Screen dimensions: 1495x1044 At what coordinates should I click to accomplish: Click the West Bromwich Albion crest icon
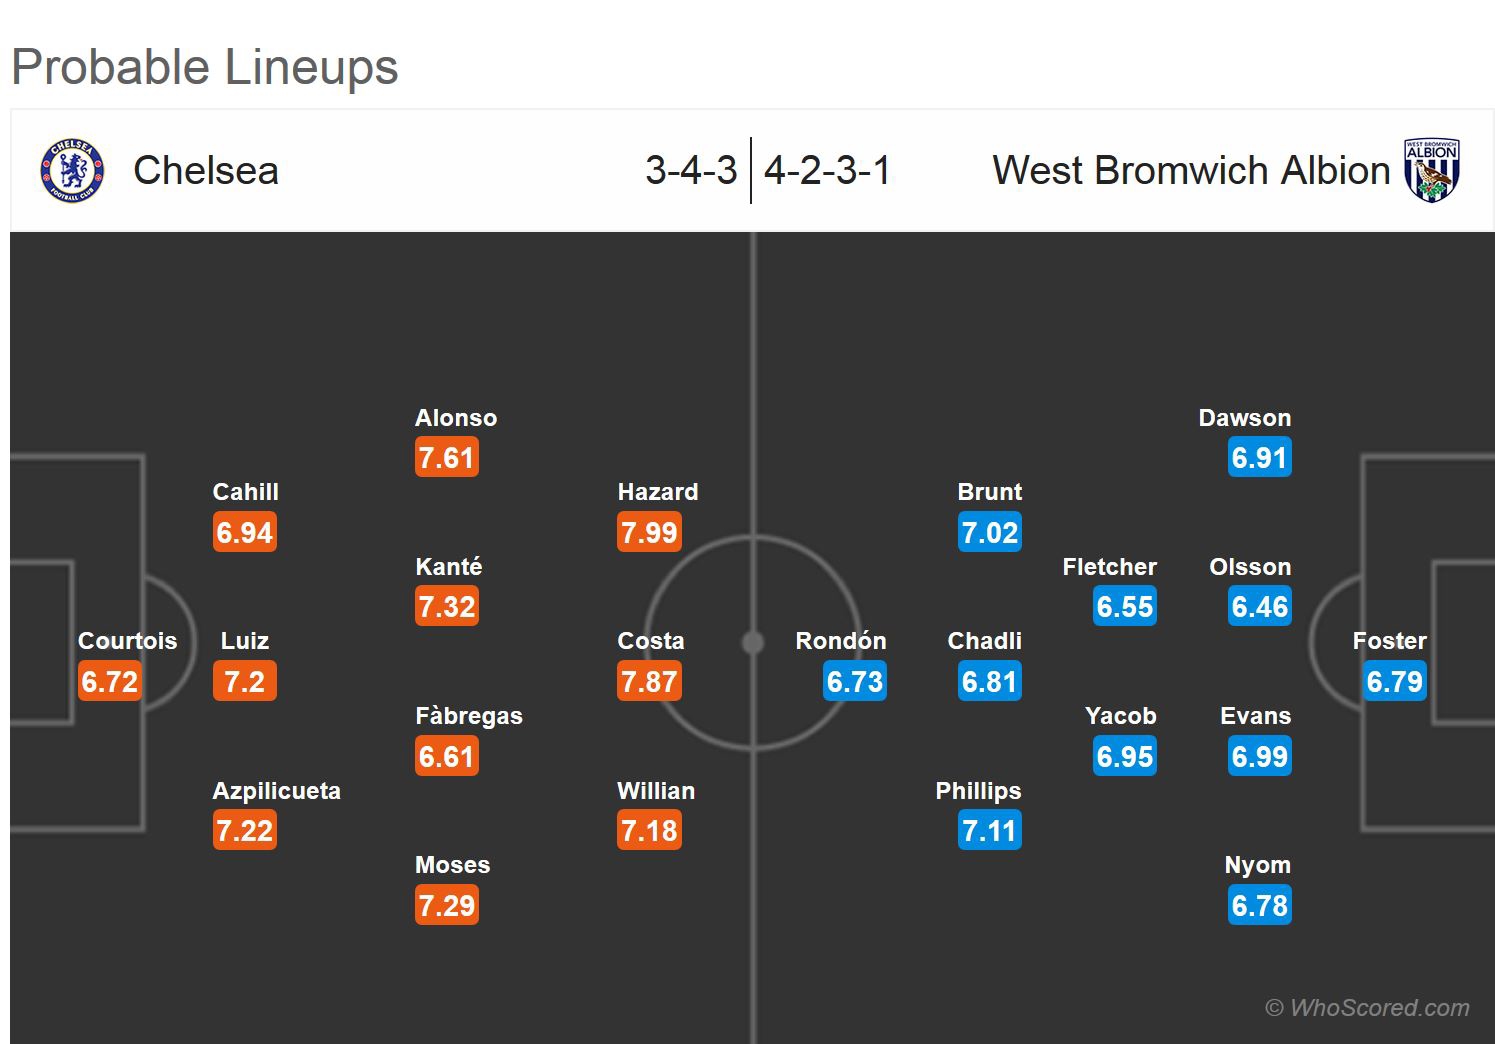[x=1431, y=171]
